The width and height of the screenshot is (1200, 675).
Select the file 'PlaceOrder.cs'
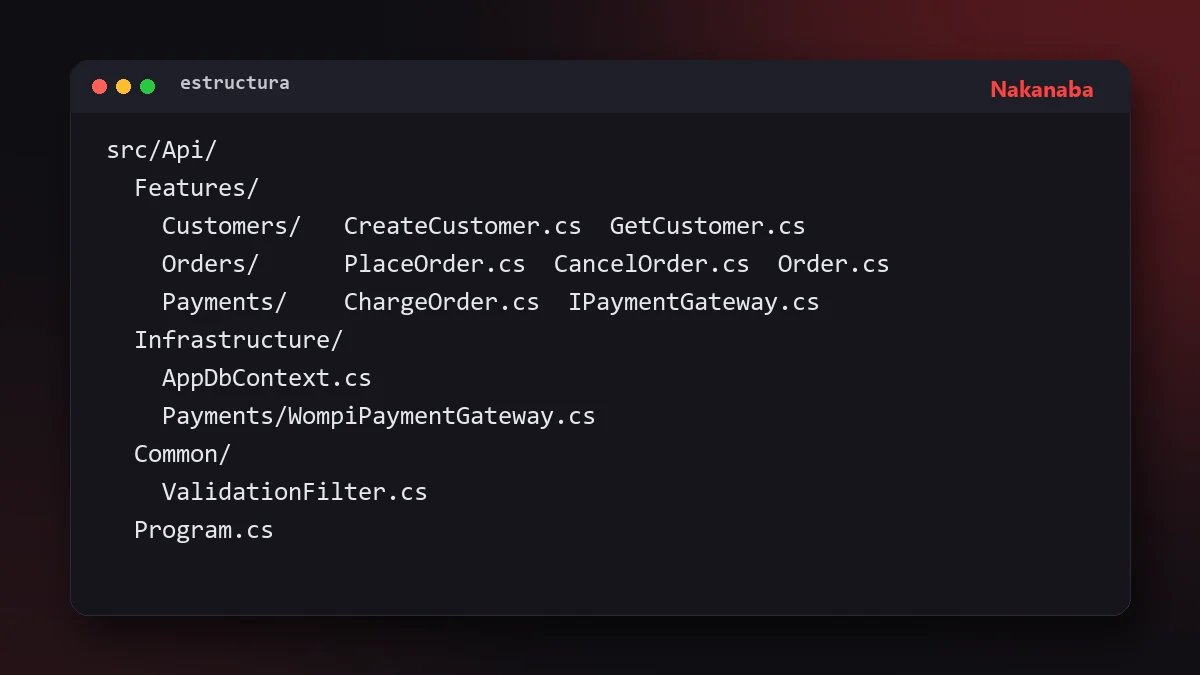tap(435, 264)
